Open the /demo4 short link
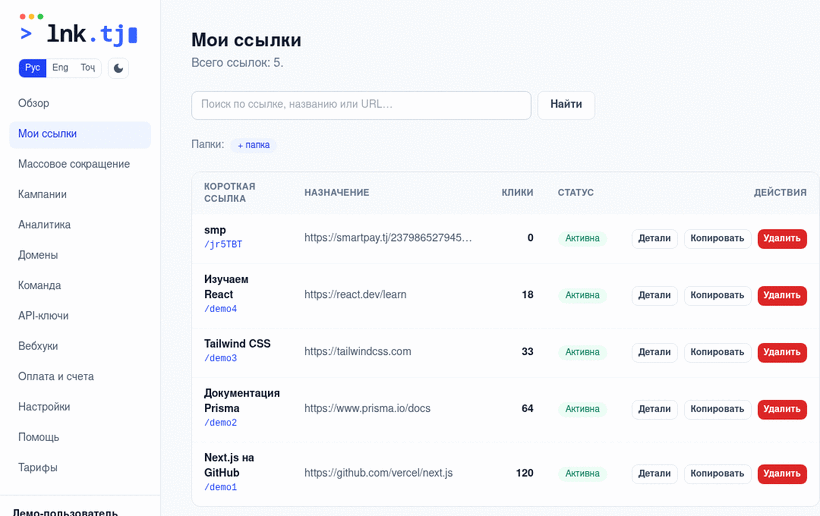 pyautogui.click(x=220, y=309)
